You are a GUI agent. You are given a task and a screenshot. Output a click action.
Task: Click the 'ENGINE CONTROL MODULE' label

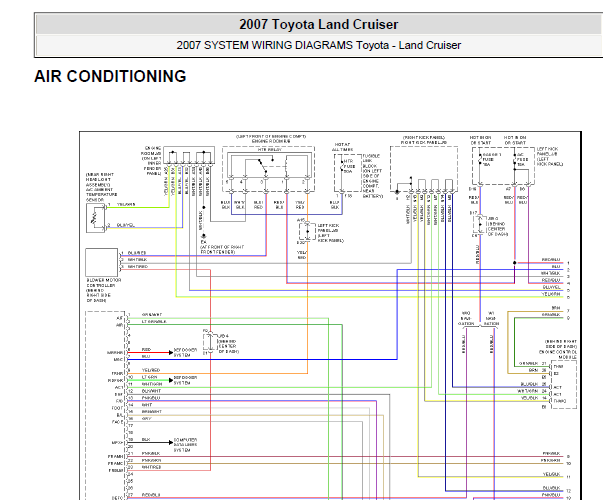coord(558,355)
